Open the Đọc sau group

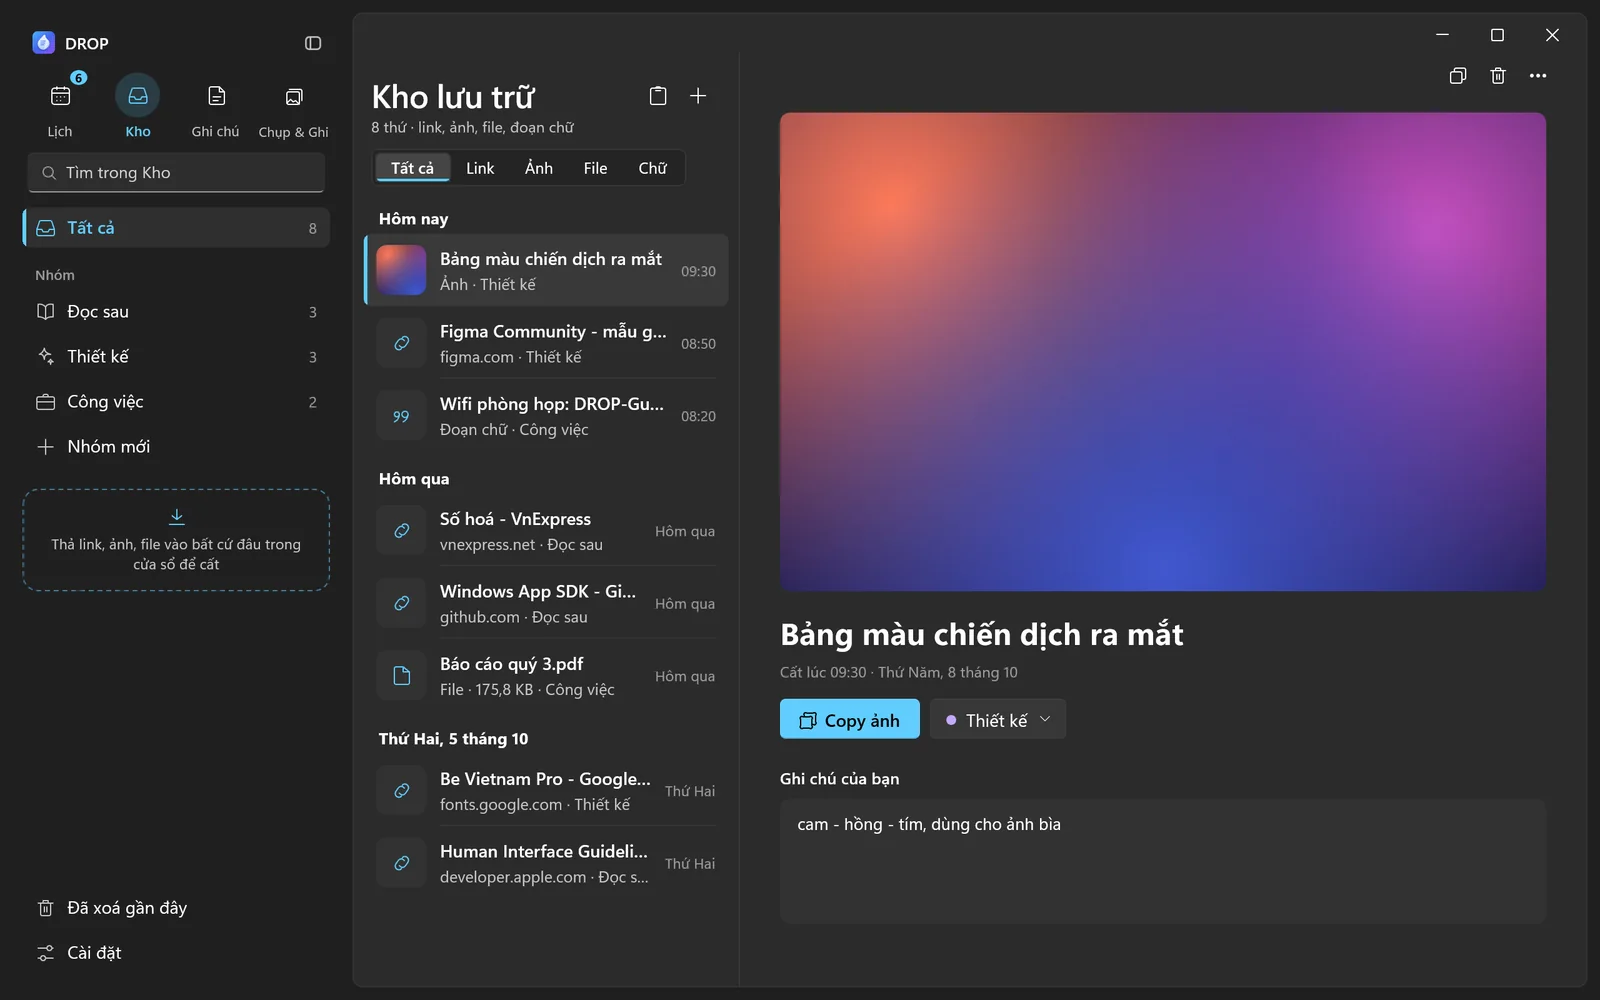point(176,312)
